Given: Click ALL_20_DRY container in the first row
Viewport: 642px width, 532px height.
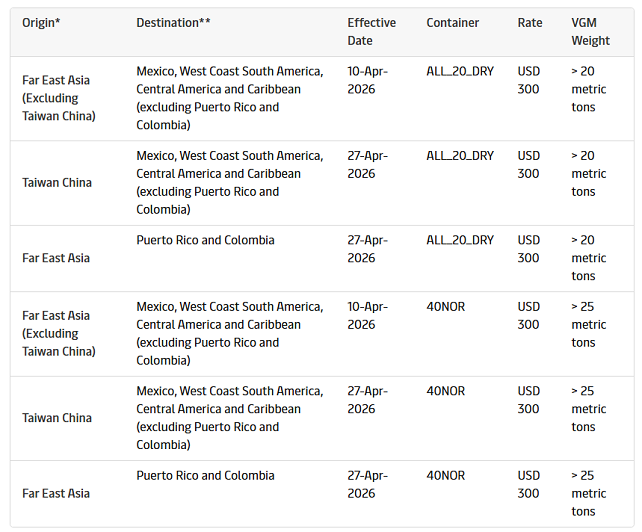Looking at the screenshot, I should pos(460,72).
